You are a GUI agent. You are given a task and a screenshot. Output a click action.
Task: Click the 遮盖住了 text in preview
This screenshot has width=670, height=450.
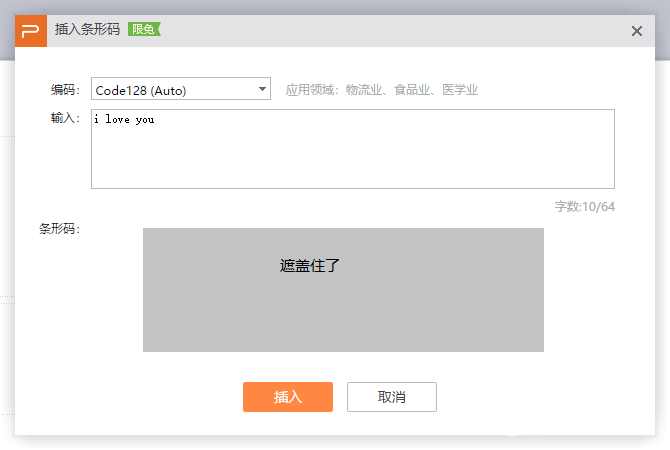[310, 266]
